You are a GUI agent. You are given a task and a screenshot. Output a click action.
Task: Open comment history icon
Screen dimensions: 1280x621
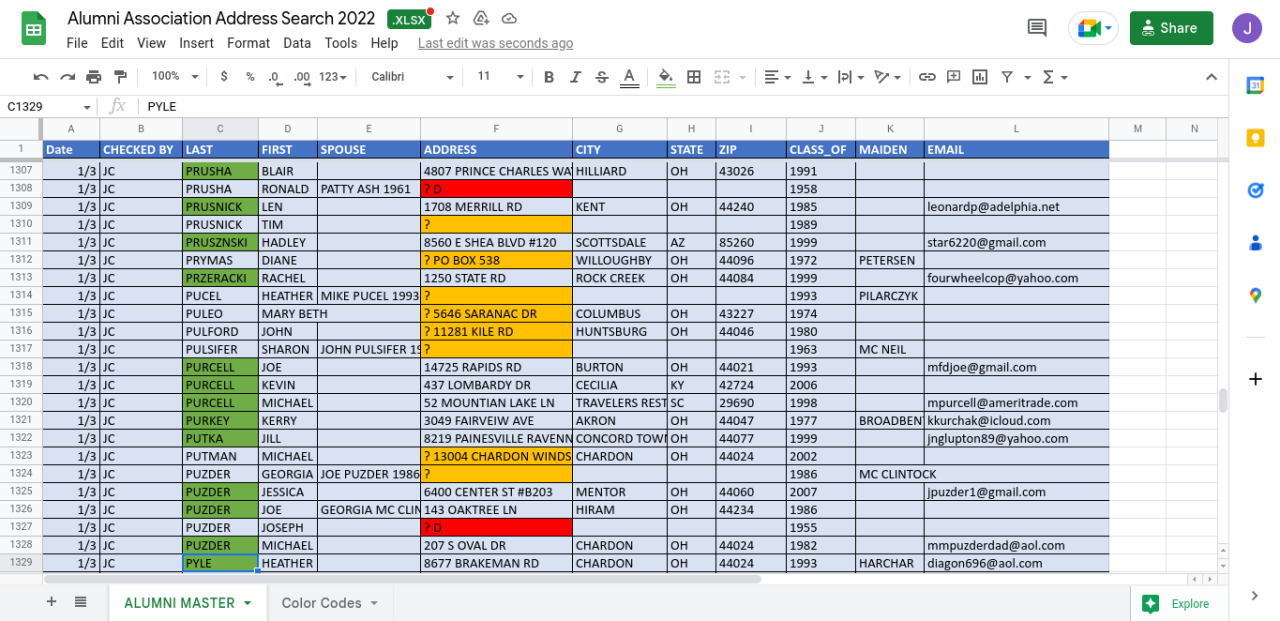1037,28
